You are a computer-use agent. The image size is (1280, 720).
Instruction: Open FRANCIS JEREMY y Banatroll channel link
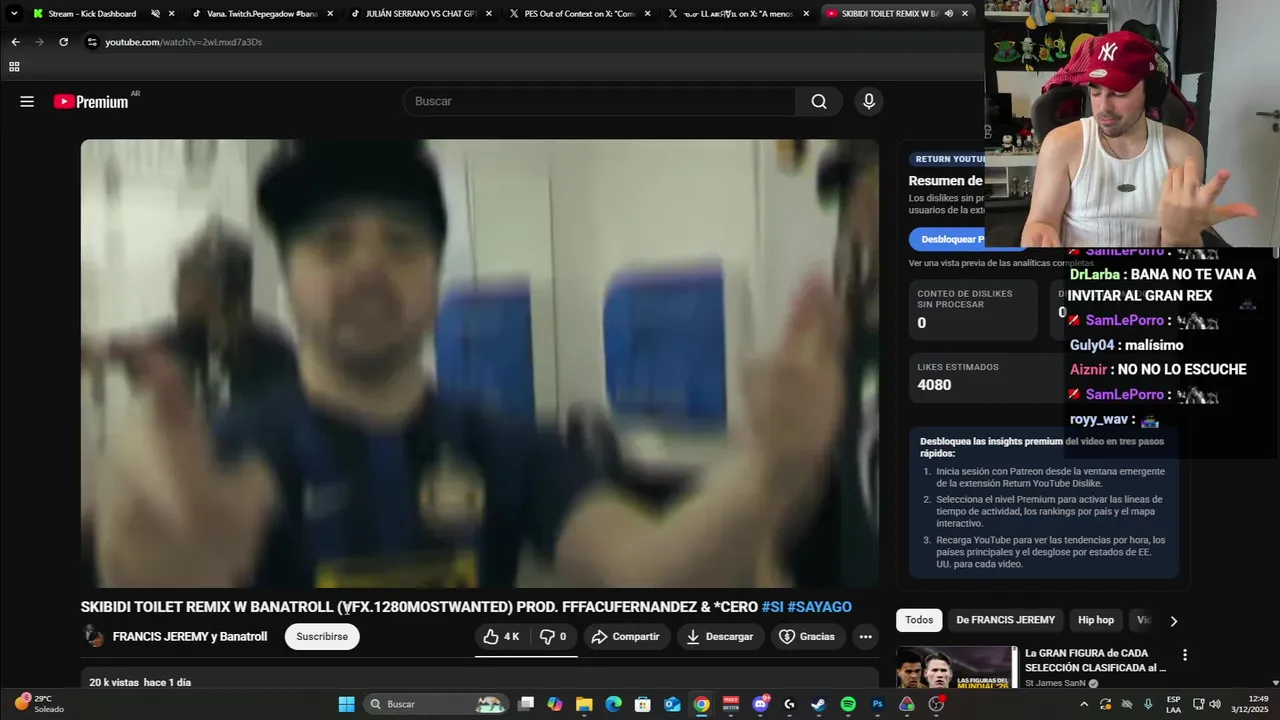click(190, 636)
